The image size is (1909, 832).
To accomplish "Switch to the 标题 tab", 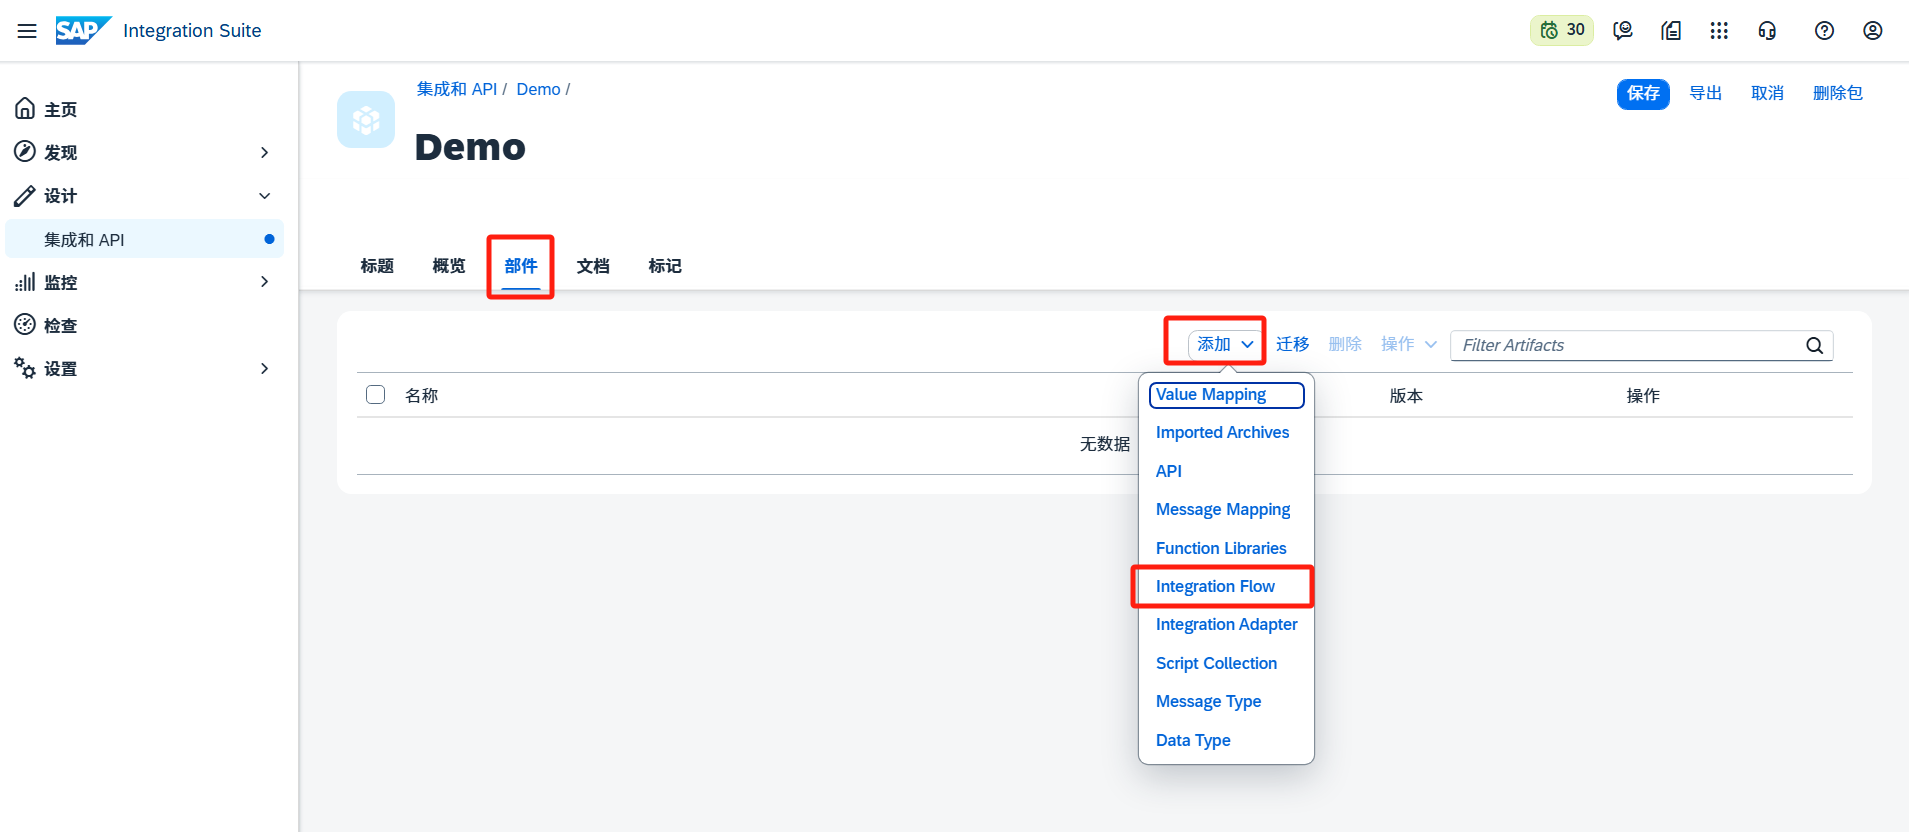I will pyautogui.click(x=377, y=266).
